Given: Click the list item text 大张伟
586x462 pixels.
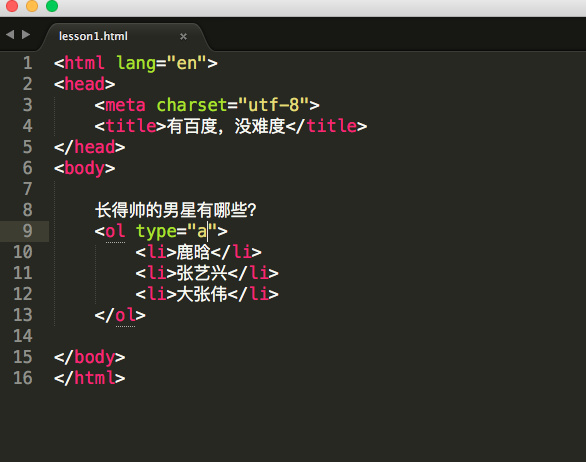Looking at the screenshot, I should [x=202, y=294].
